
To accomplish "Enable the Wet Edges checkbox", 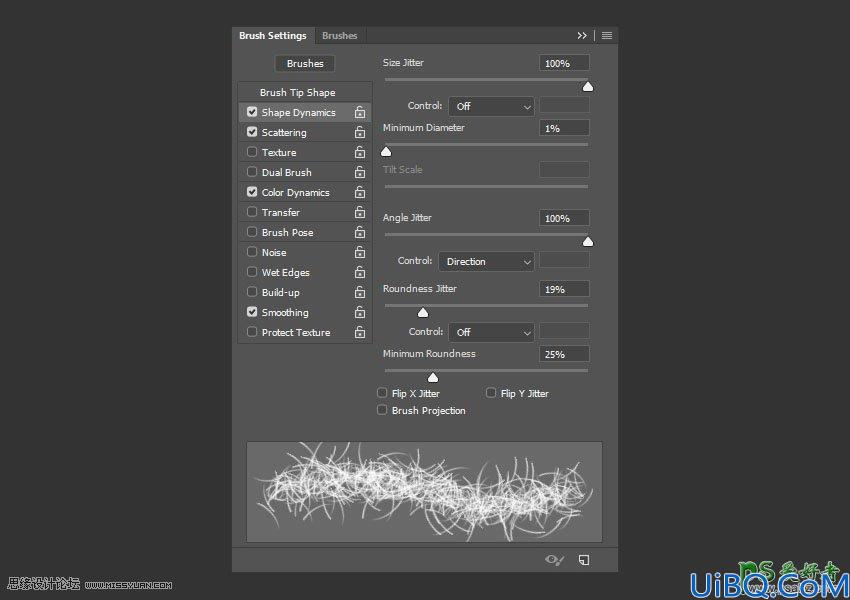I will 252,272.
